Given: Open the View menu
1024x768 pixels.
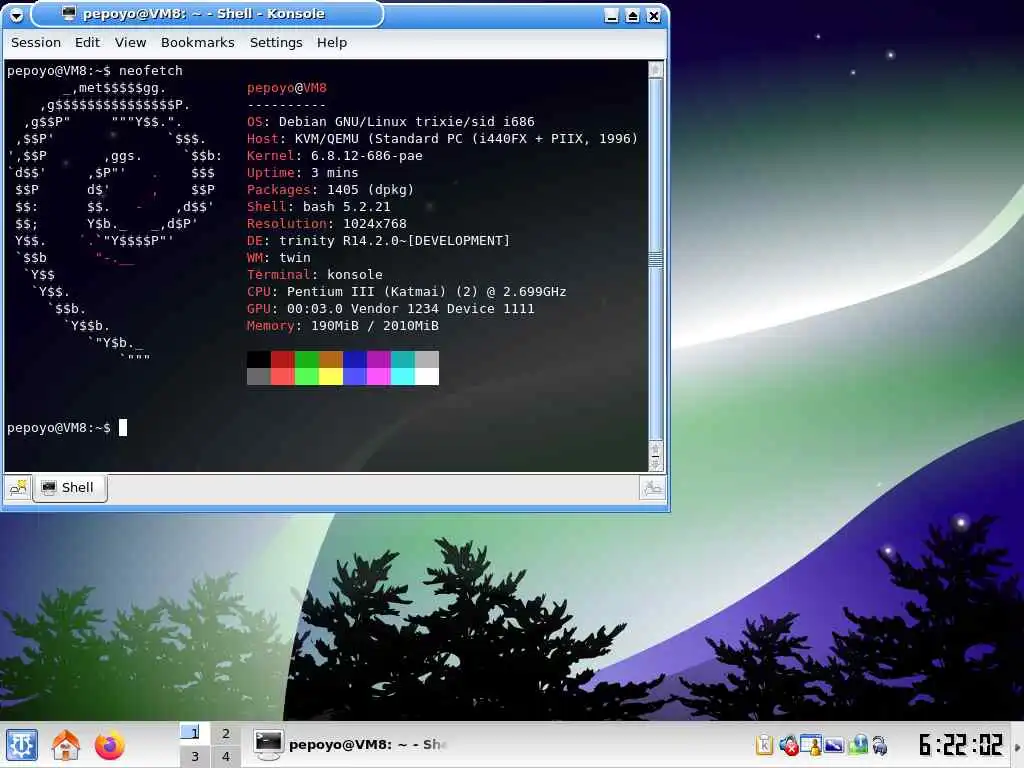Looking at the screenshot, I should click(x=131, y=42).
